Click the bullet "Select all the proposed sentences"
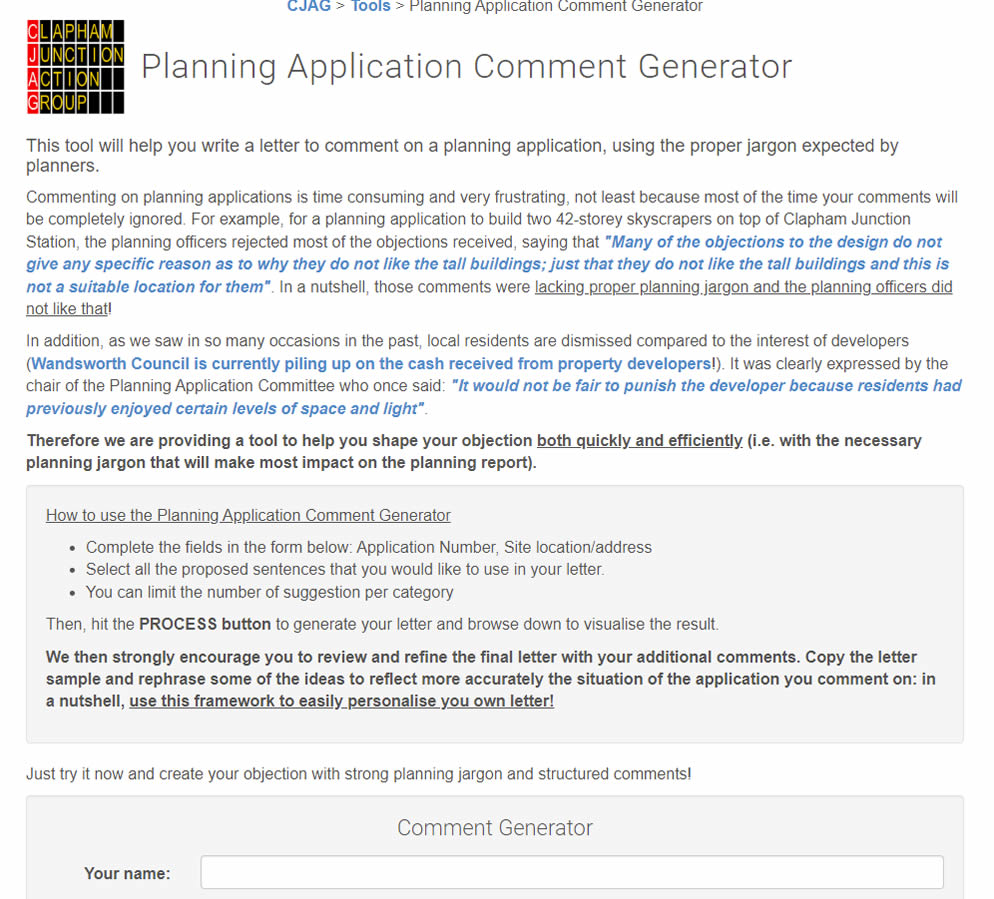994x899 pixels. tap(345, 569)
